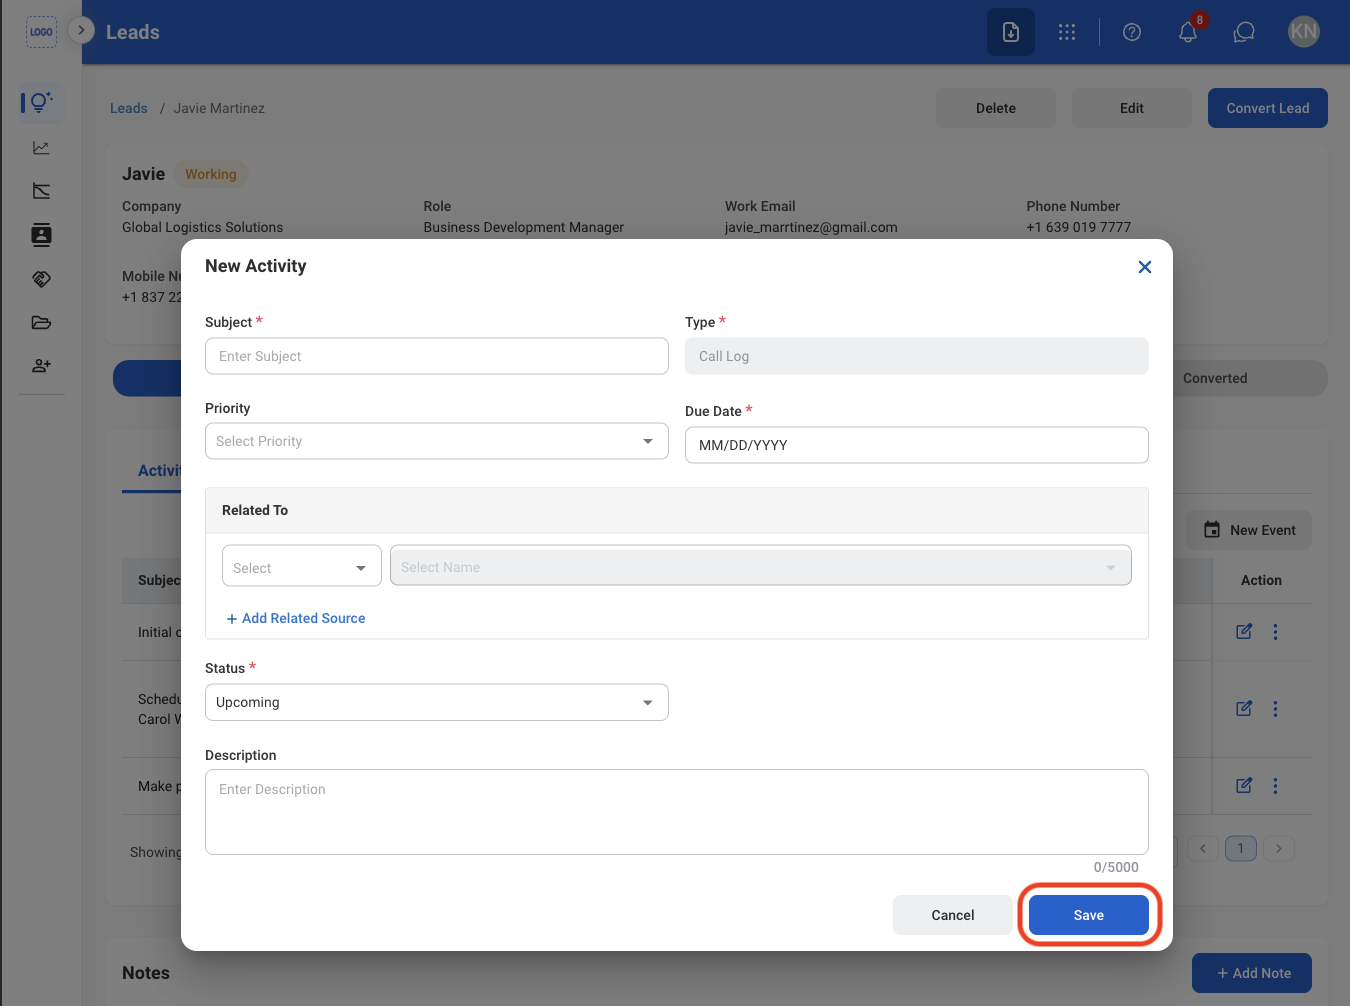This screenshot has height=1006, width=1350.
Task: Click the New Event button
Action: point(1249,530)
